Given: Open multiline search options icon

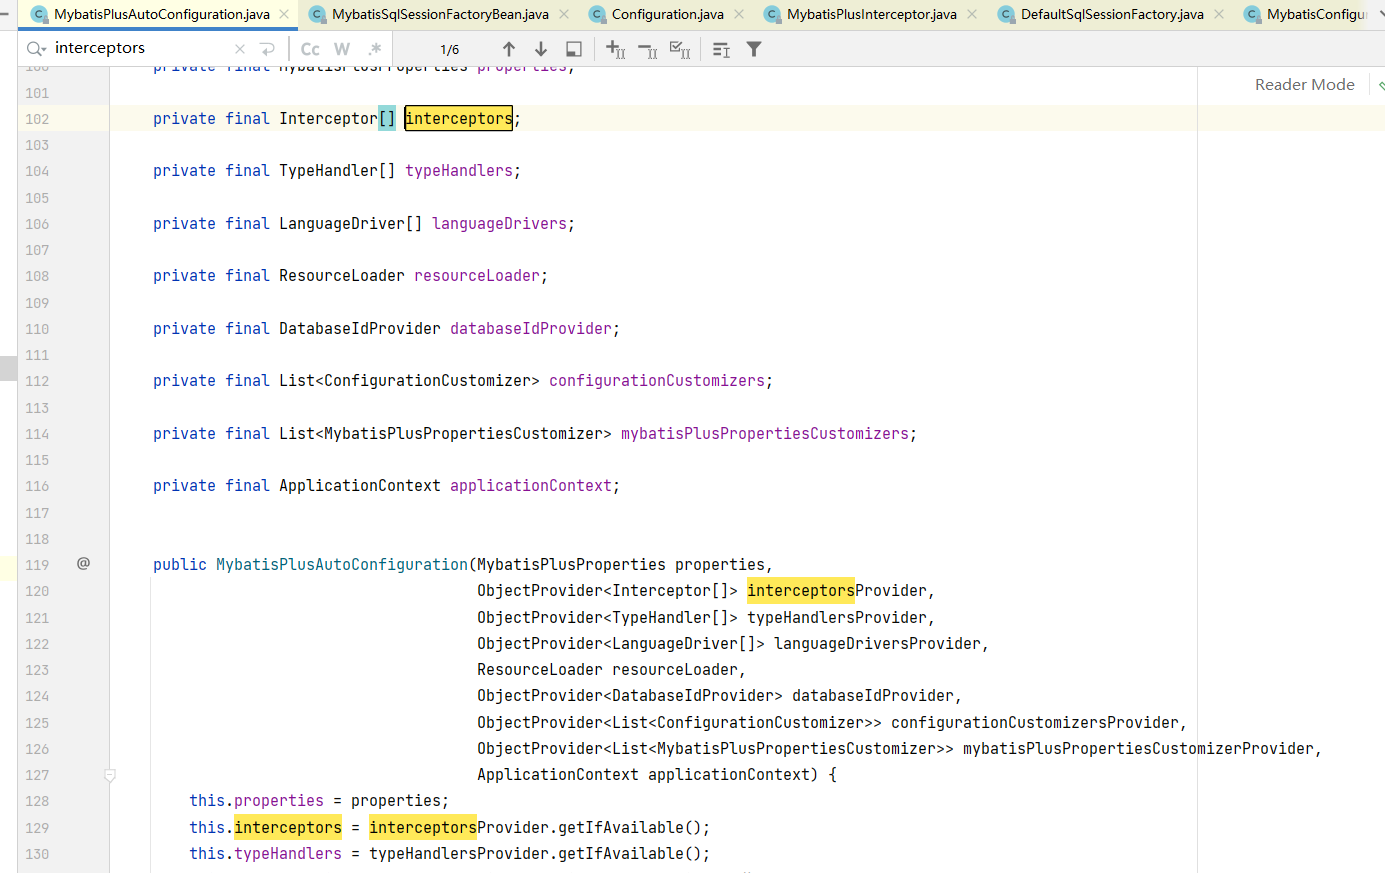Looking at the screenshot, I should coord(721,49).
